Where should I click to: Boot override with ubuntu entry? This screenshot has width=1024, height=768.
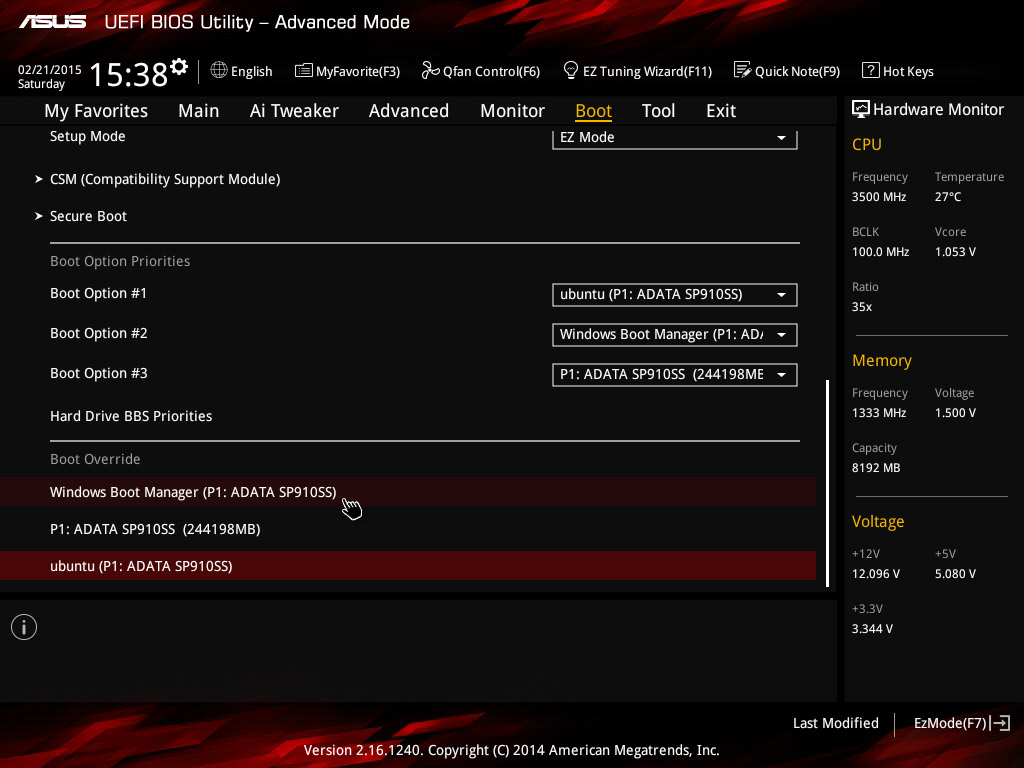coord(408,566)
